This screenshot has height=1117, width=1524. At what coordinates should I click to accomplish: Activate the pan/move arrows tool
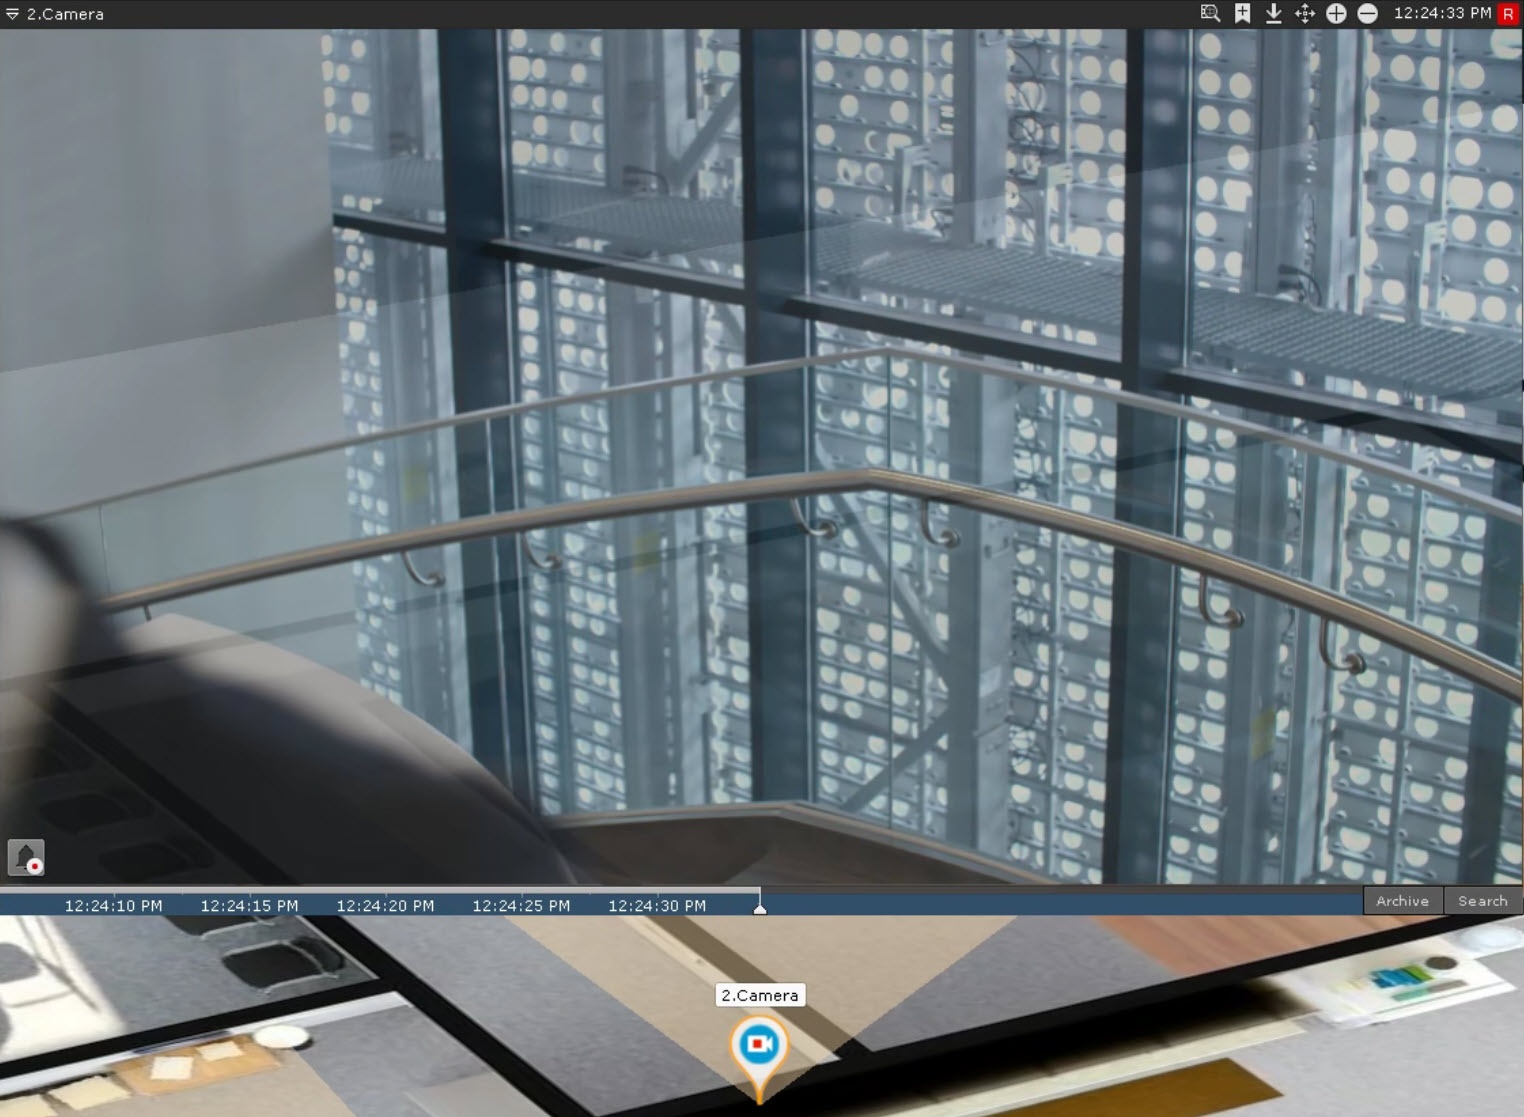(x=1305, y=14)
